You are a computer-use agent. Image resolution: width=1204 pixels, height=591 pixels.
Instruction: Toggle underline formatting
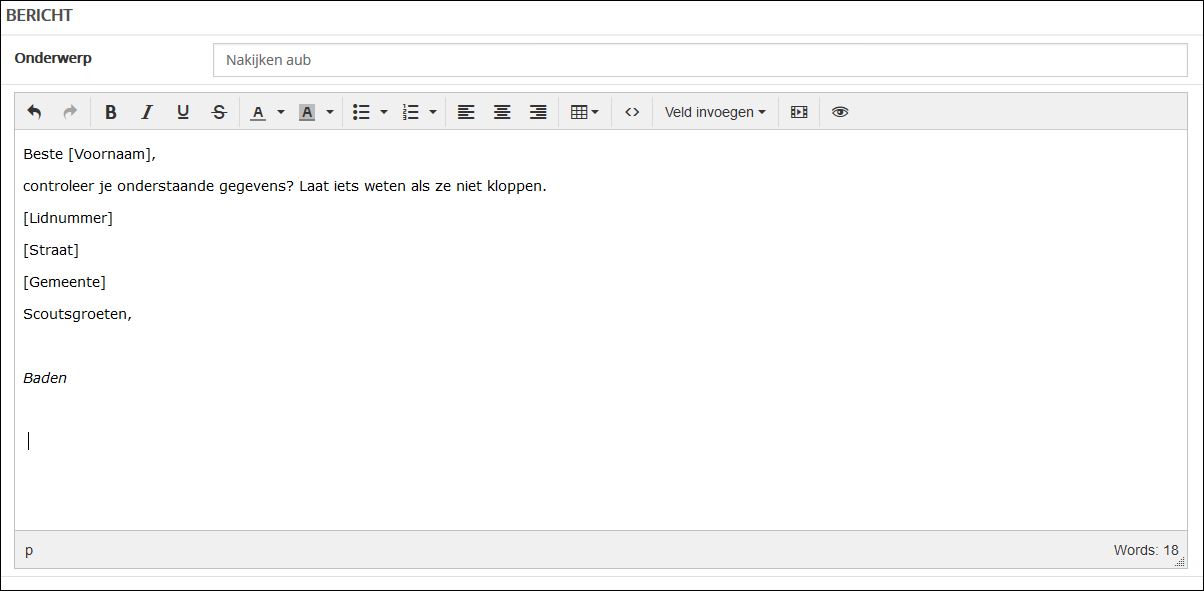point(183,112)
